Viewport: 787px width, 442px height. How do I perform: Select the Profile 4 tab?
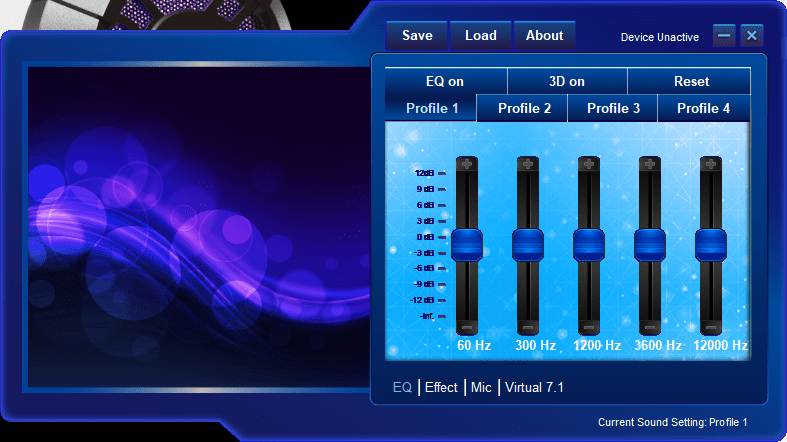click(703, 108)
